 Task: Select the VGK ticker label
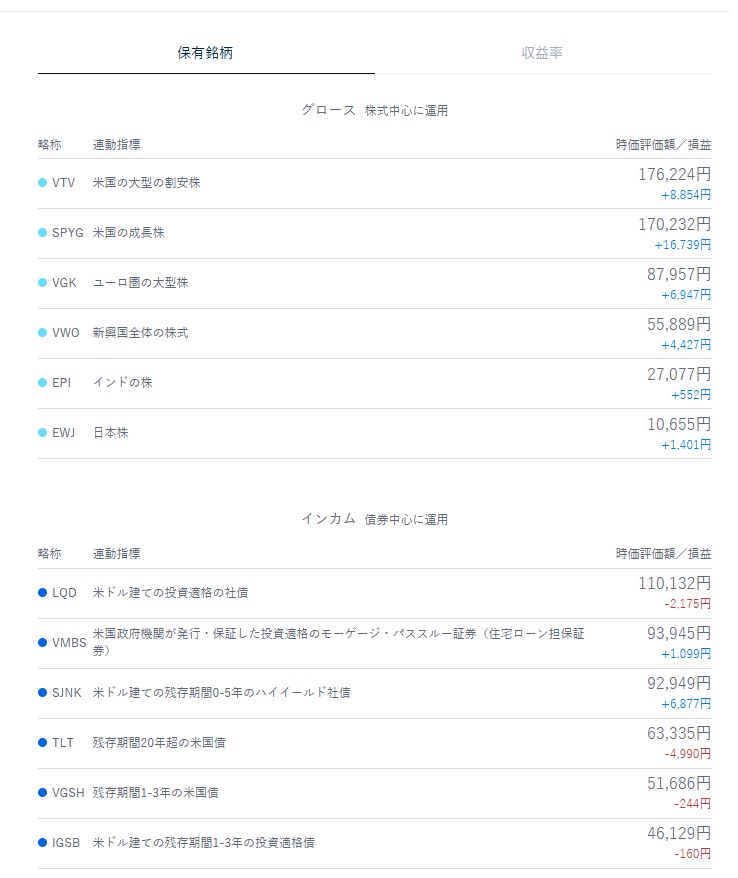point(64,283)
